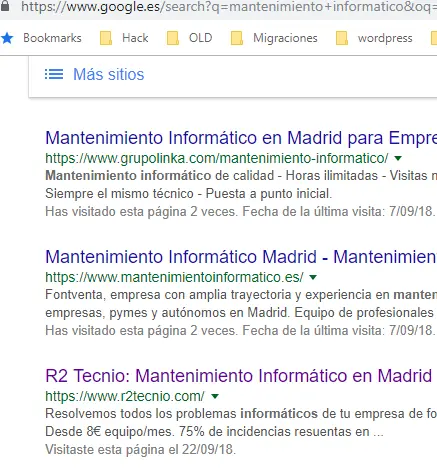Open the R2 Tecnio result title
The width and height of the screenshot is (437, 476).
(x=239, y=376)
